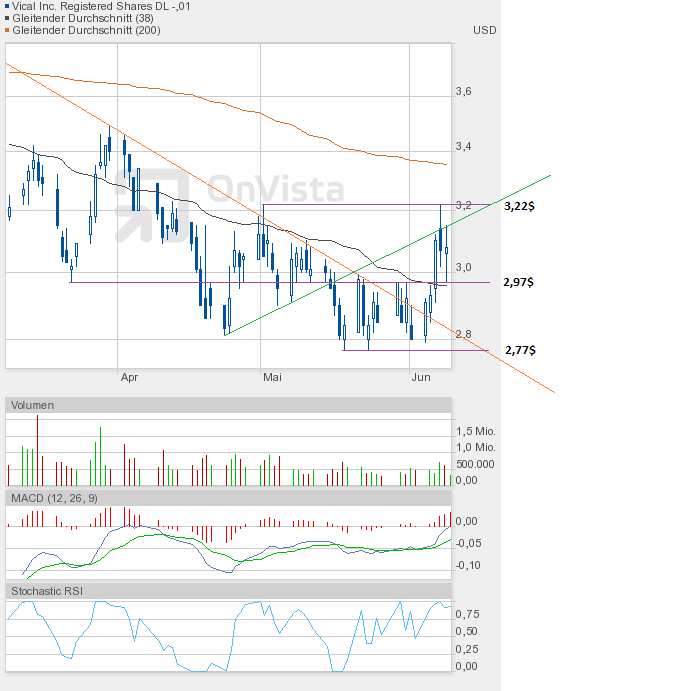The image size is (677, 691).
Task: Select the Vical Inc. Registered Shares legend label
Action: 101,6
